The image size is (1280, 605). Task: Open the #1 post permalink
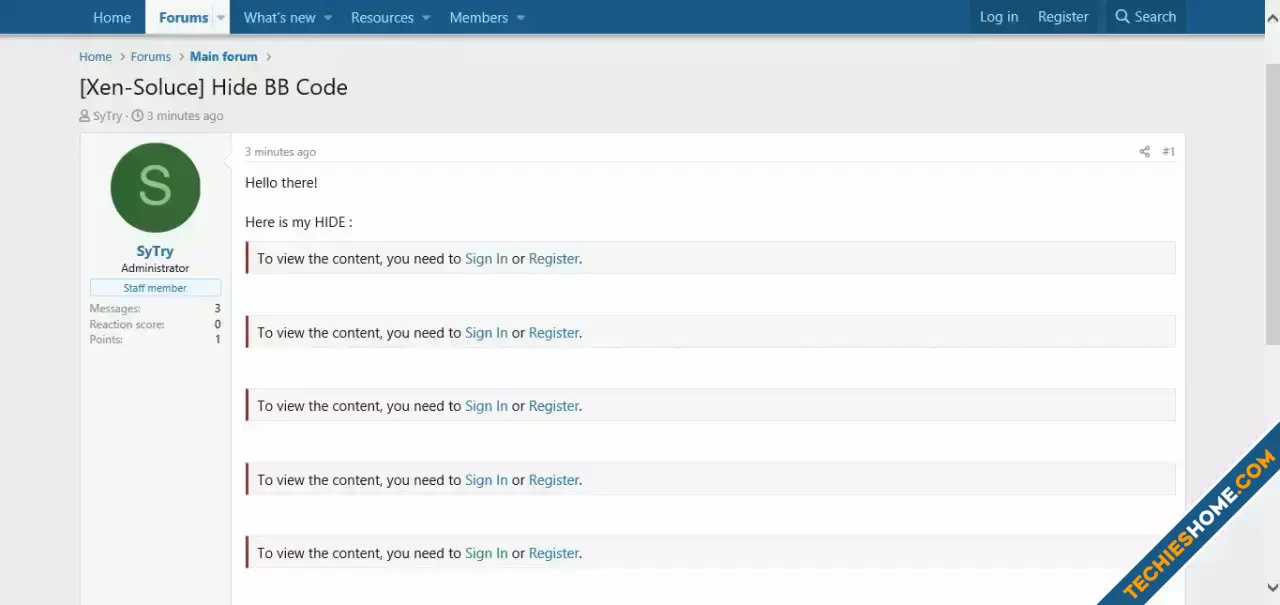tap(1168, 152)
